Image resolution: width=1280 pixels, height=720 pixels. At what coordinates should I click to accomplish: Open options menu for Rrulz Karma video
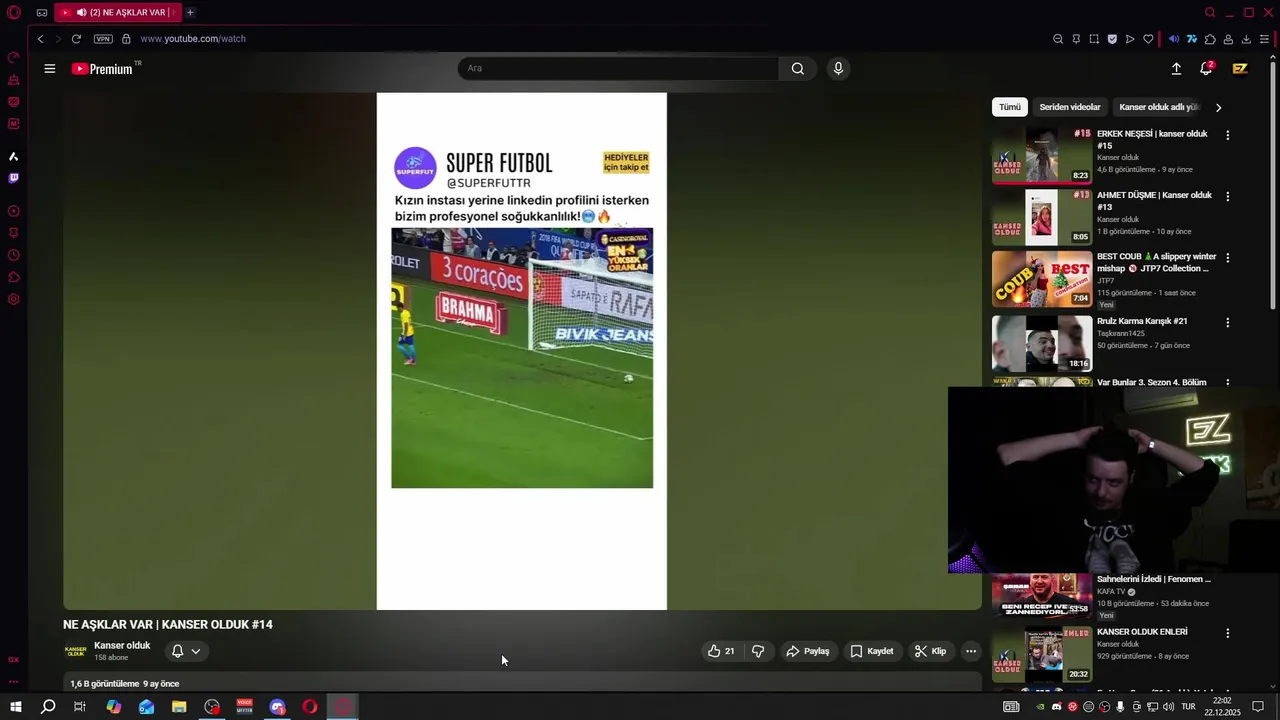tap(1228, 323)
